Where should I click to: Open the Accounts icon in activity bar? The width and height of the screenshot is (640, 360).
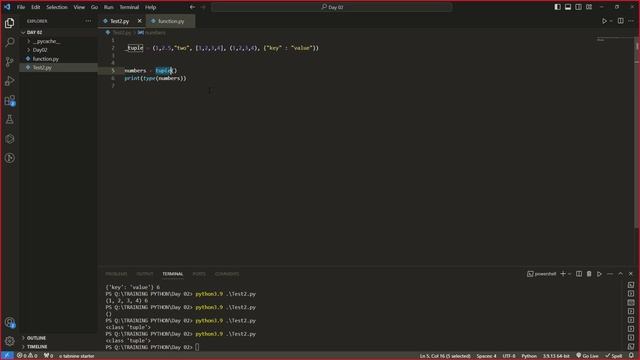(9, 322)
